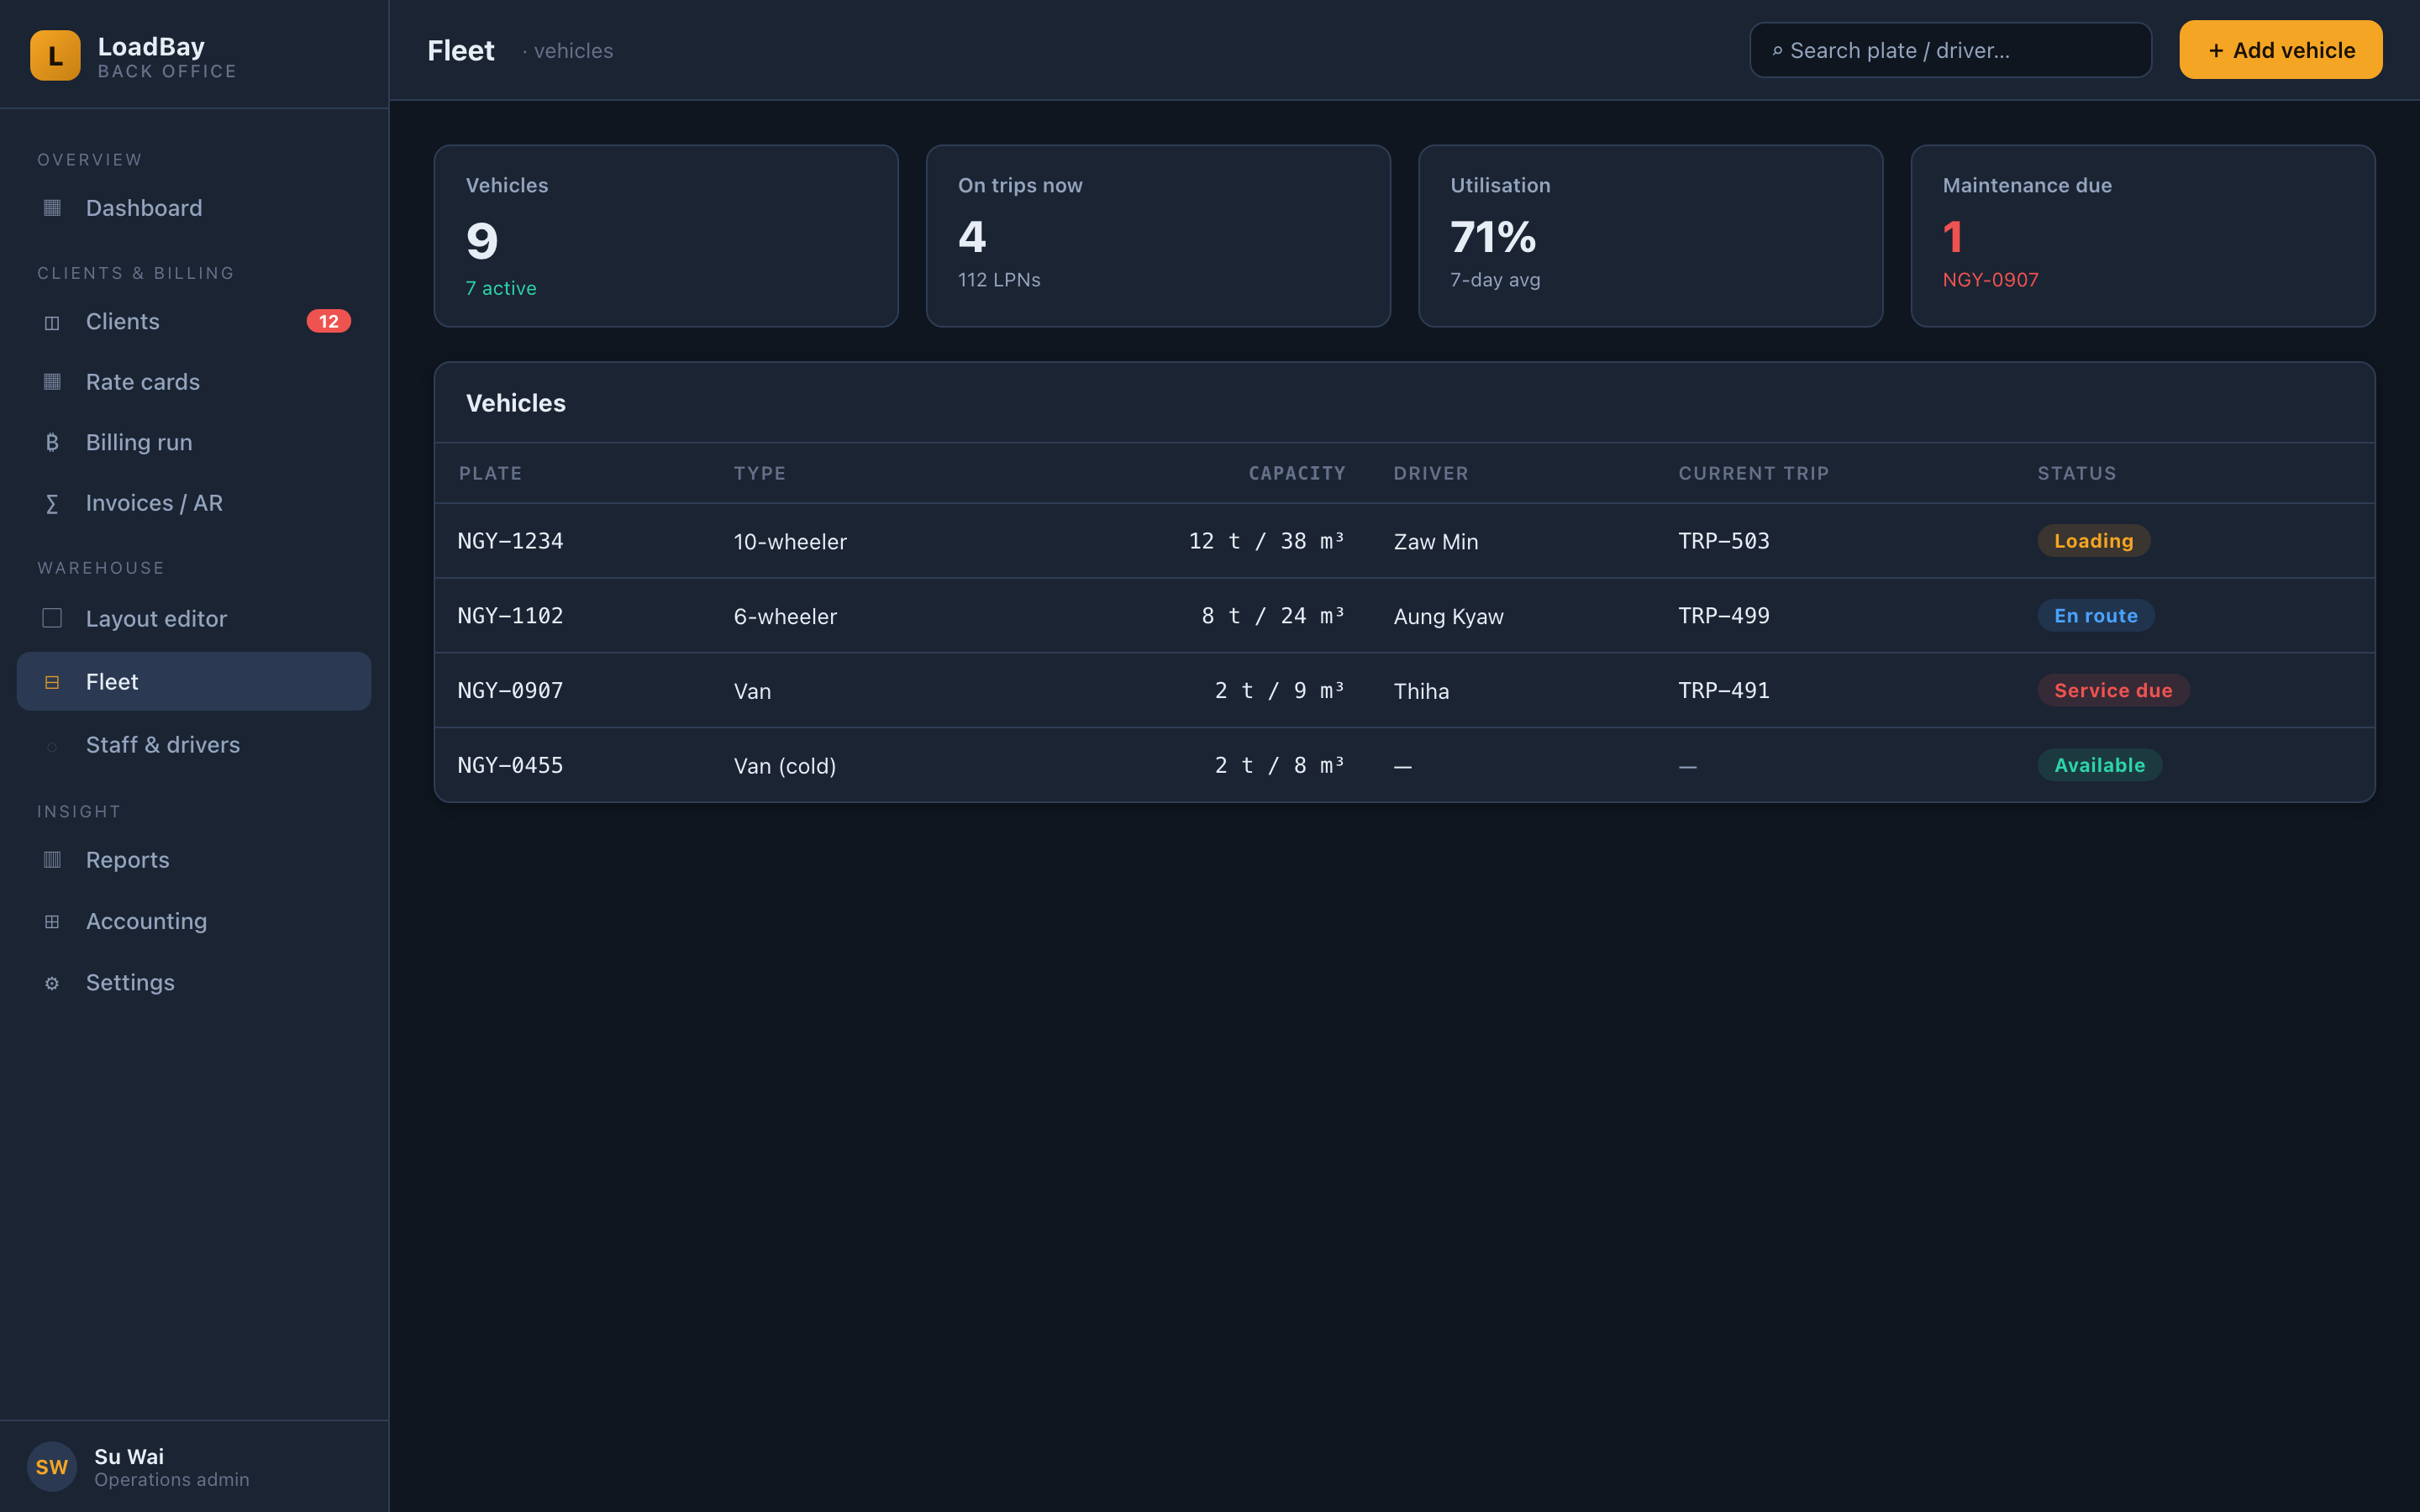Open the Dashboard grid icon

(x=52, y=208)
